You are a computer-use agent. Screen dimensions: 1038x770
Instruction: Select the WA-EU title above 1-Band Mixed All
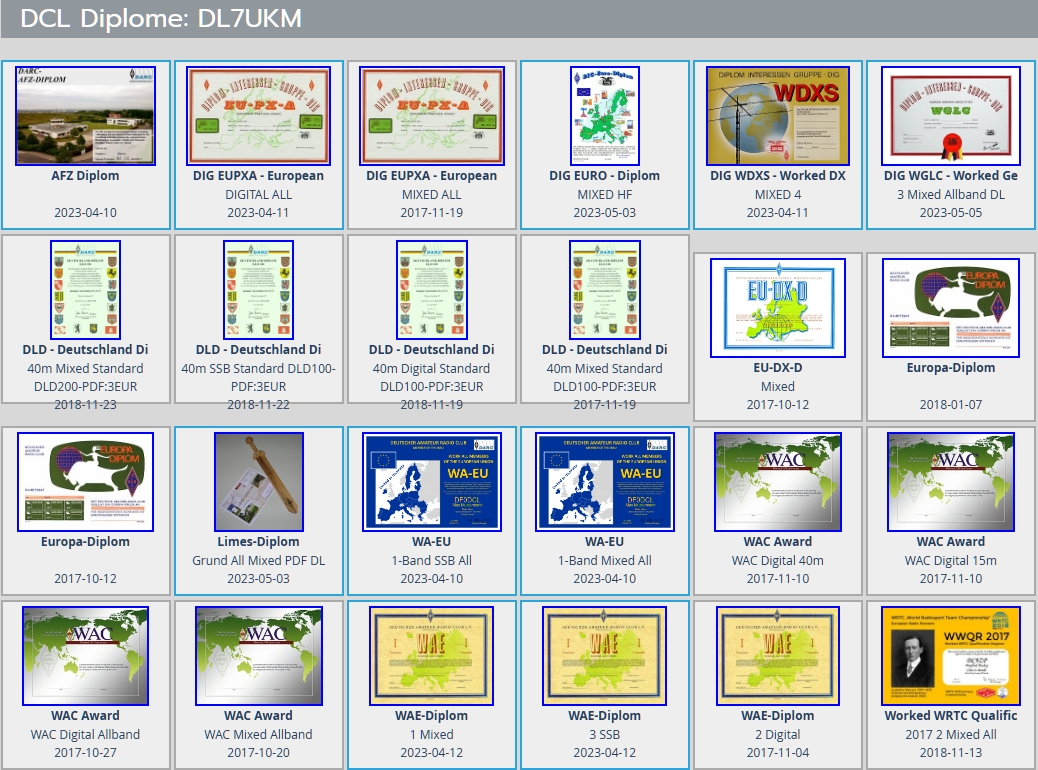(x=604, y=542)
